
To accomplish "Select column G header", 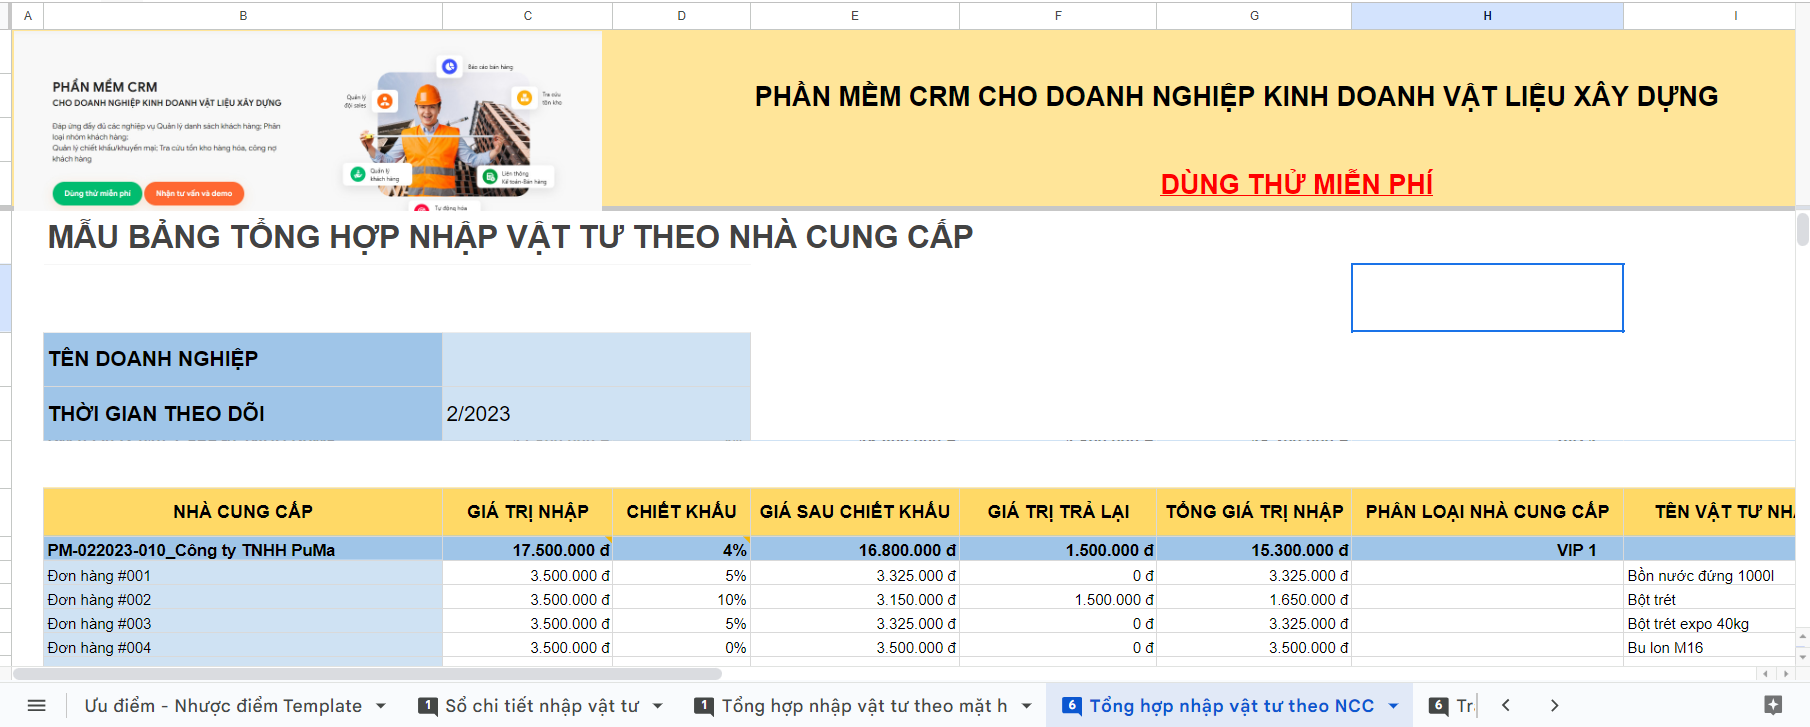I will [1254, 15].
